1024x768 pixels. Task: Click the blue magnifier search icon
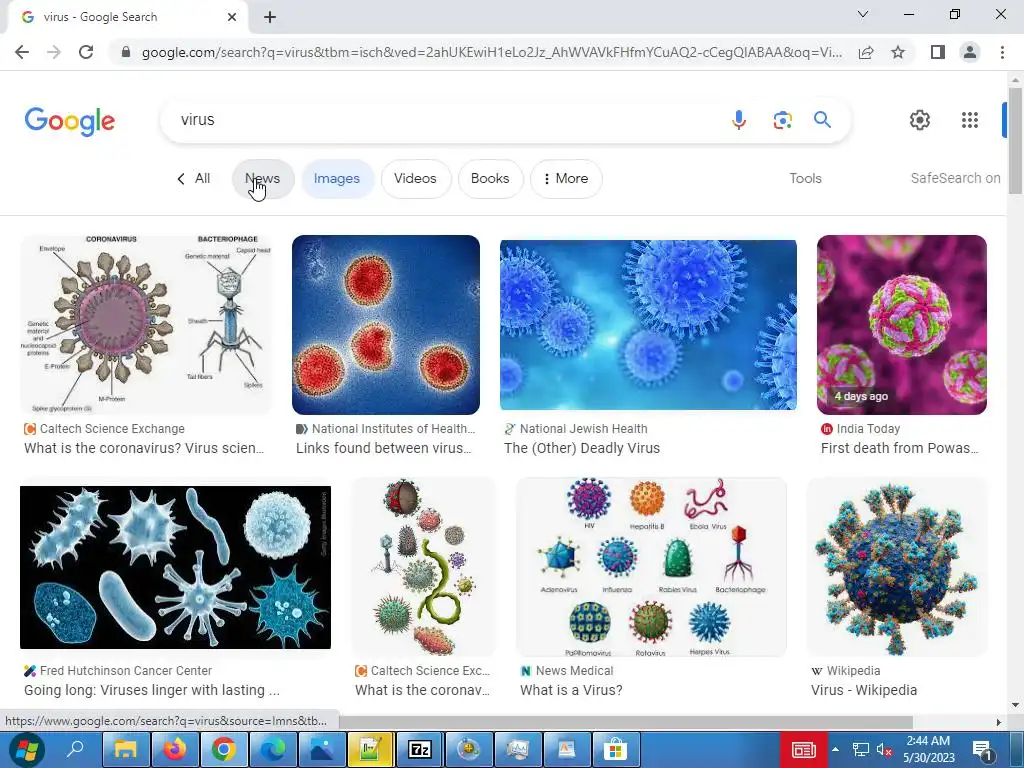coord(822,120)
